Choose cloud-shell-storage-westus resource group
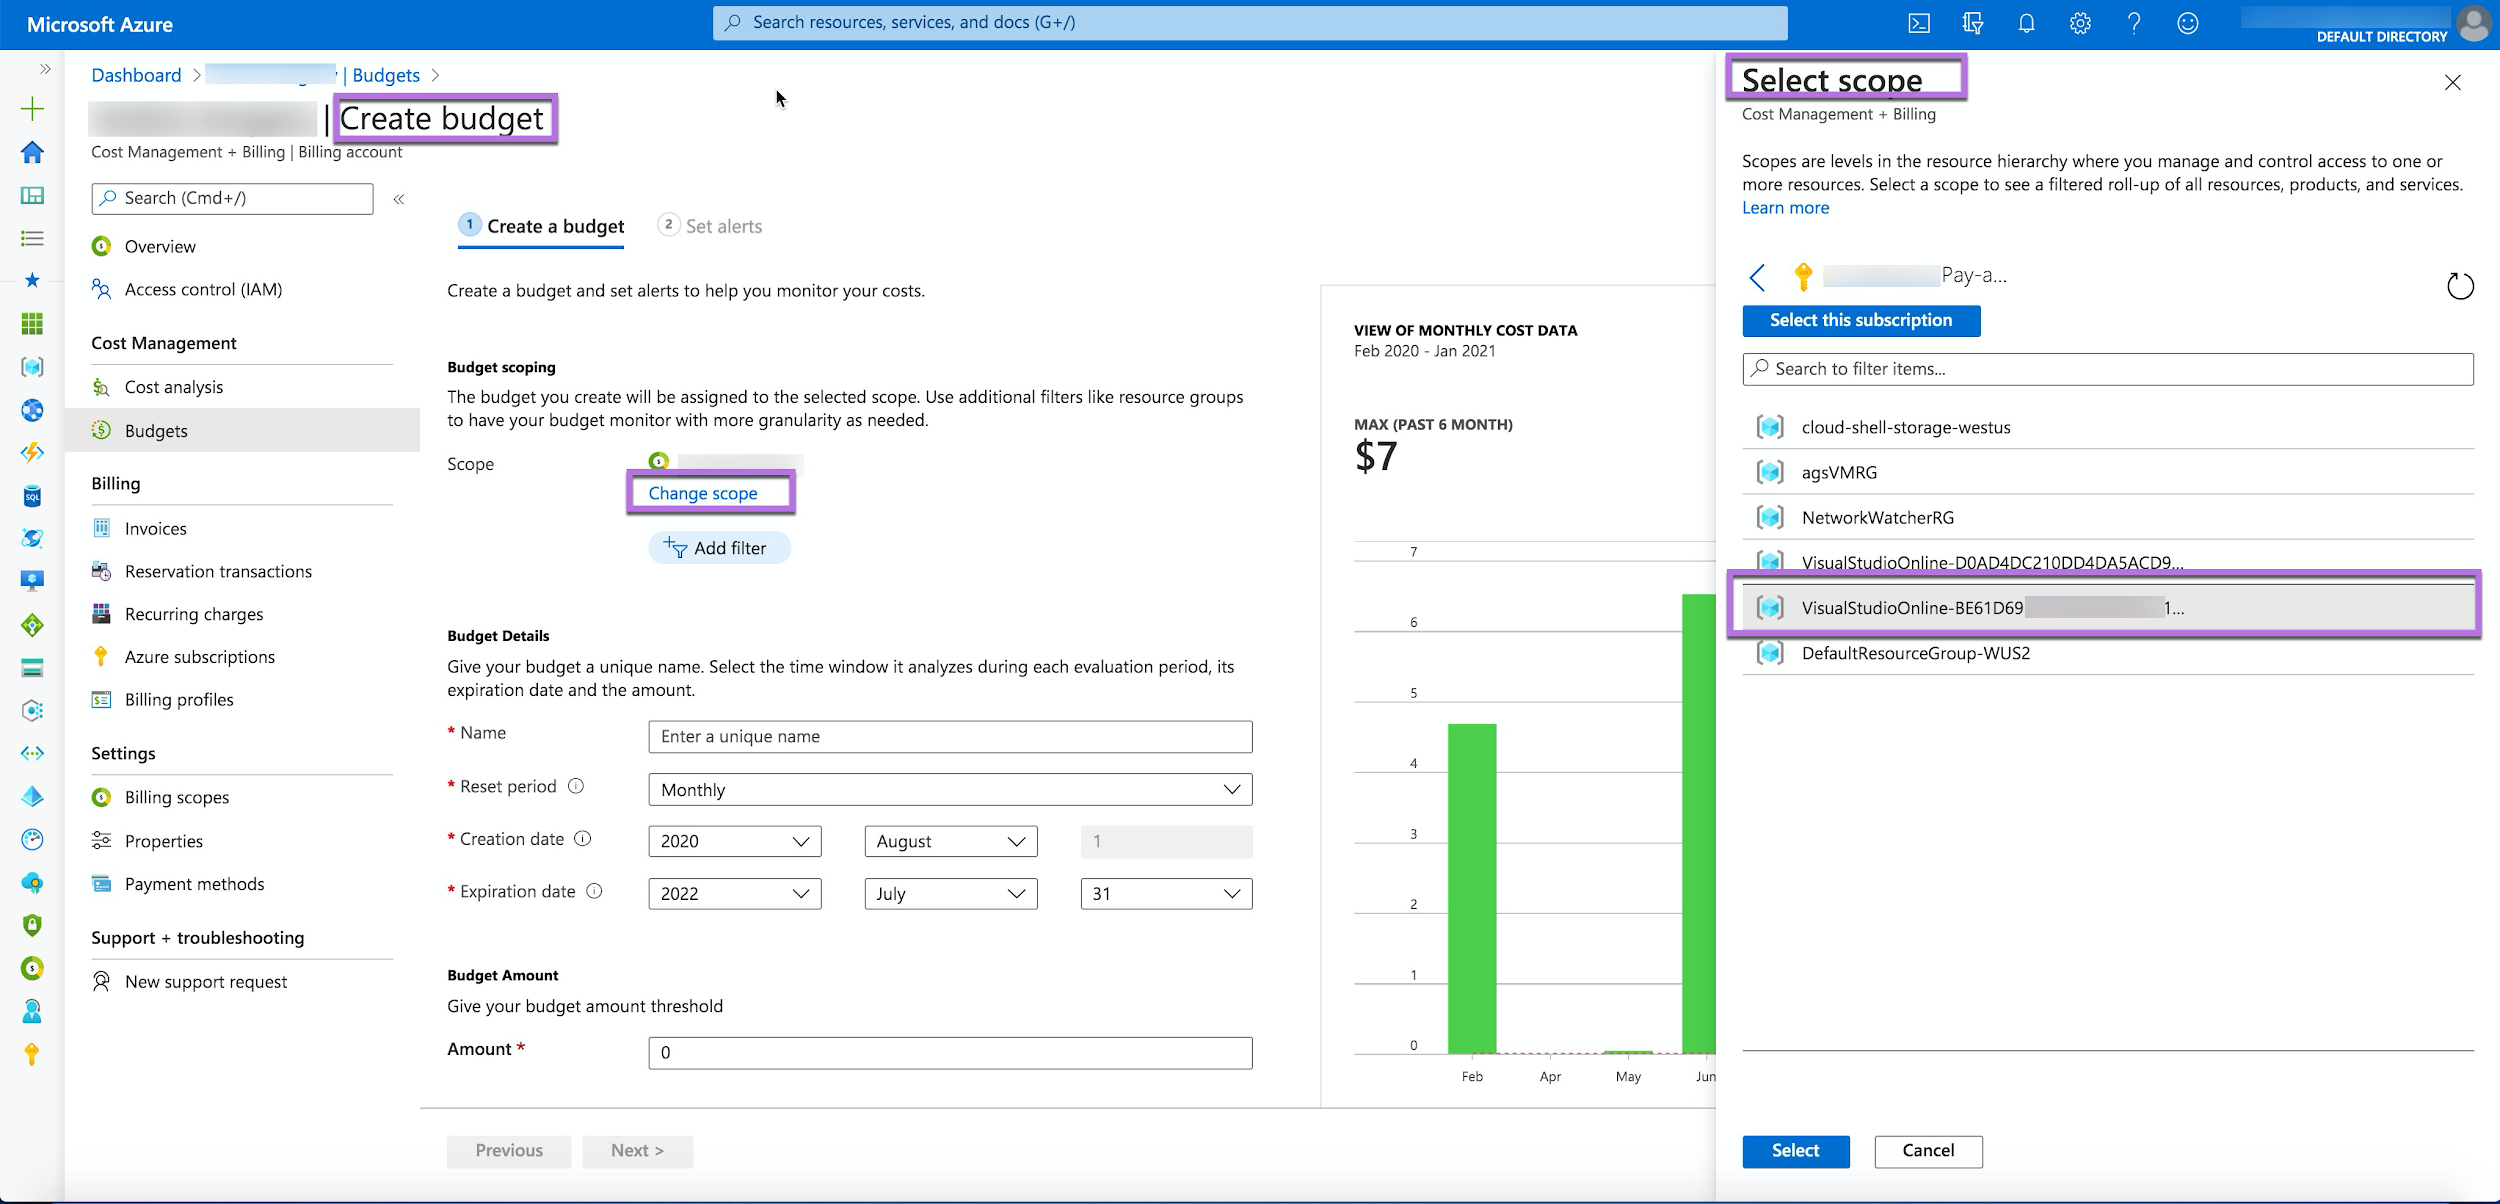Viewport: 2500px width, 1204px height. pyautogui.click(x=2108, y=428)
